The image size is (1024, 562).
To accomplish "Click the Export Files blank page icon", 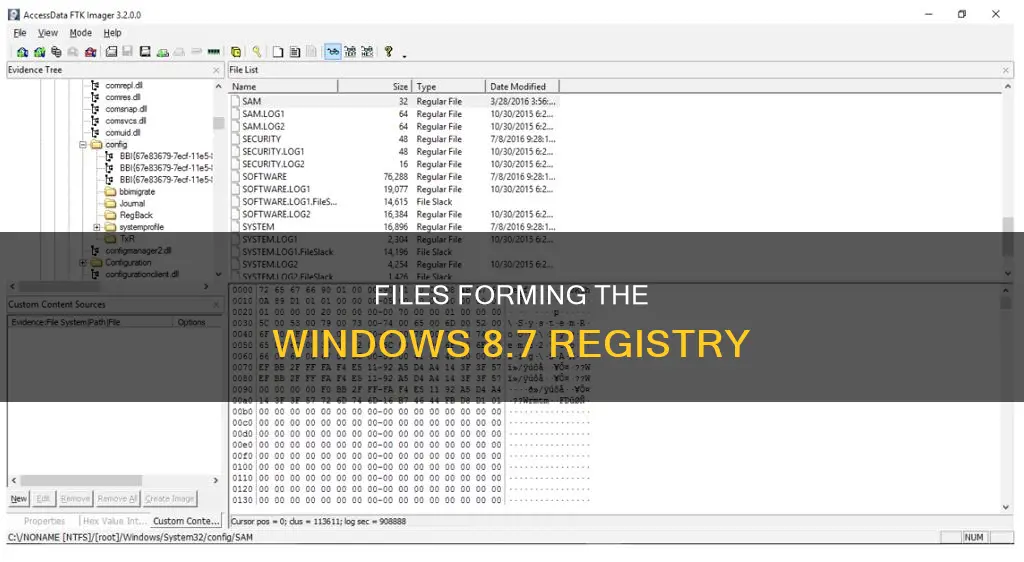I will pyautogui.click(x=278, y=52).
